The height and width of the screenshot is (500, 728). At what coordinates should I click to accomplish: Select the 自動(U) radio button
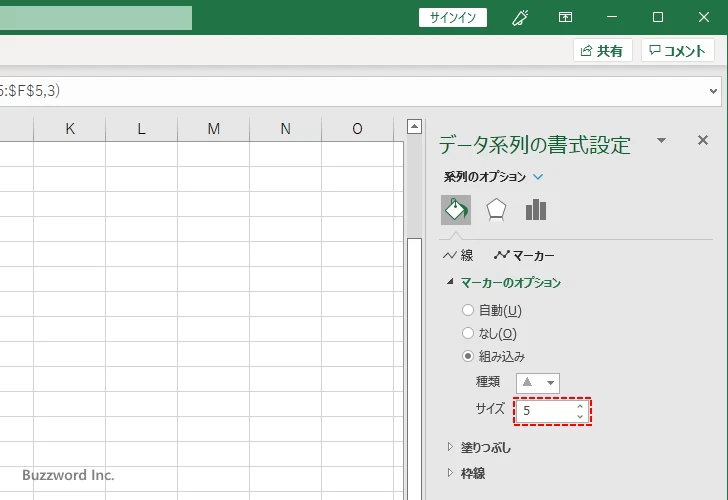468,310
